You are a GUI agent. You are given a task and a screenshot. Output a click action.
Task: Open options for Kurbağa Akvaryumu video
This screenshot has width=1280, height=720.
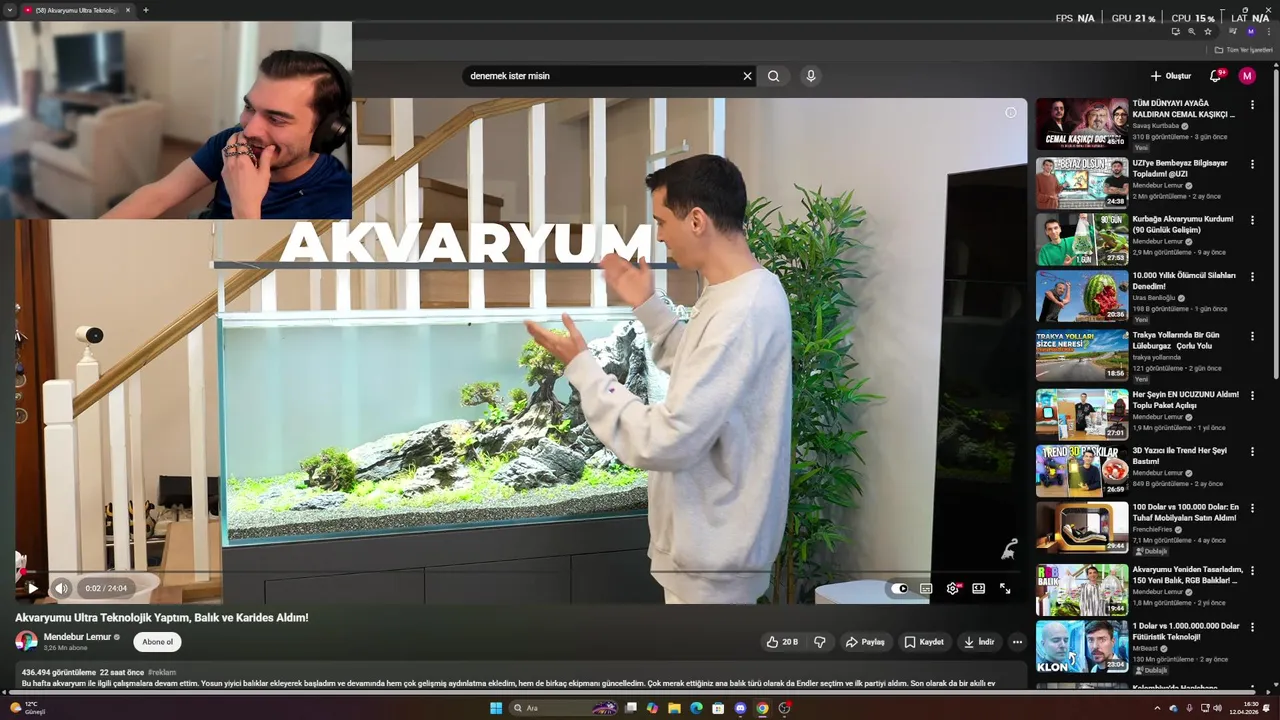pos(1252,219)
